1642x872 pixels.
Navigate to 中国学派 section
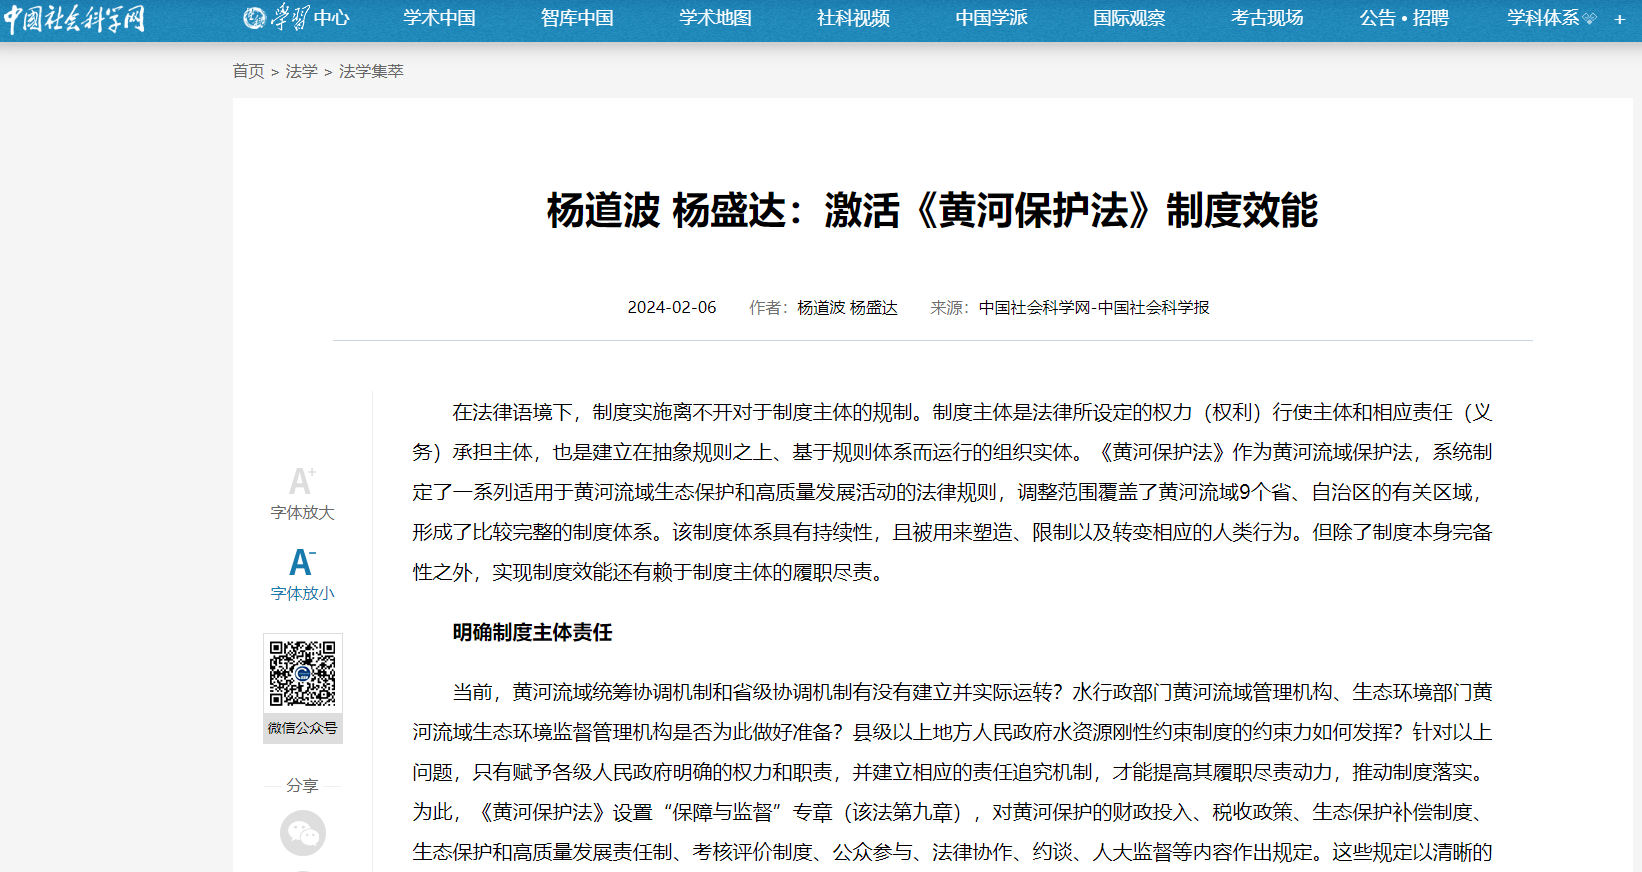tap(991, 18)
